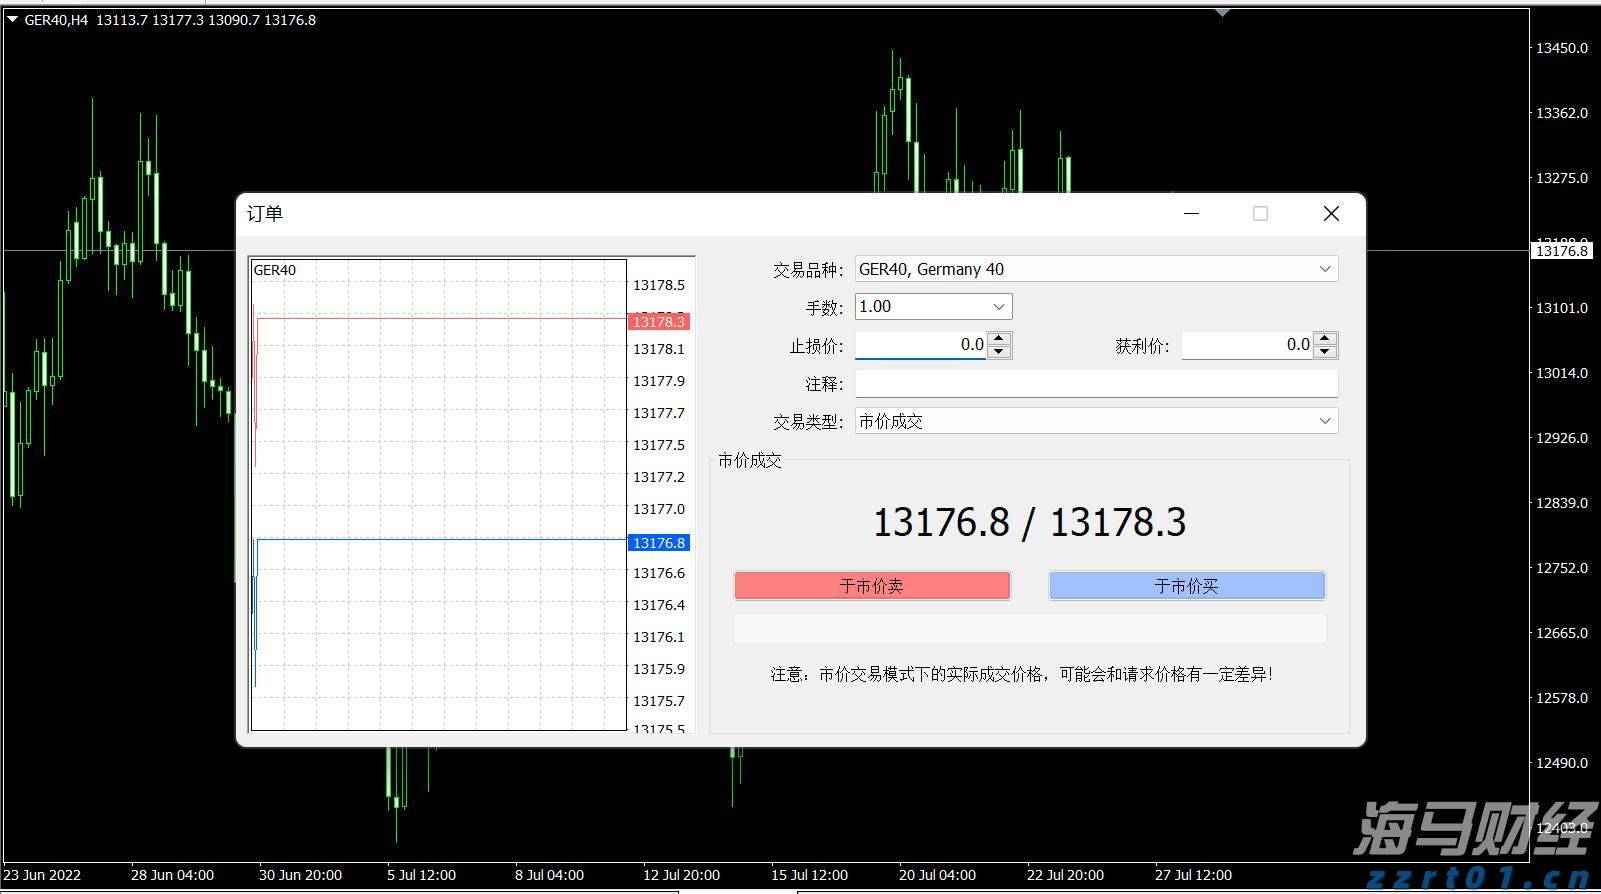Click into the 注释 comment field
This screenshot has width=1601, height=894.
[x=1096, y=384]
